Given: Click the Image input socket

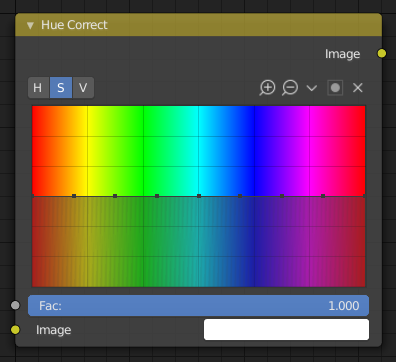Looking at the screenshot, I should pos(15,330).
